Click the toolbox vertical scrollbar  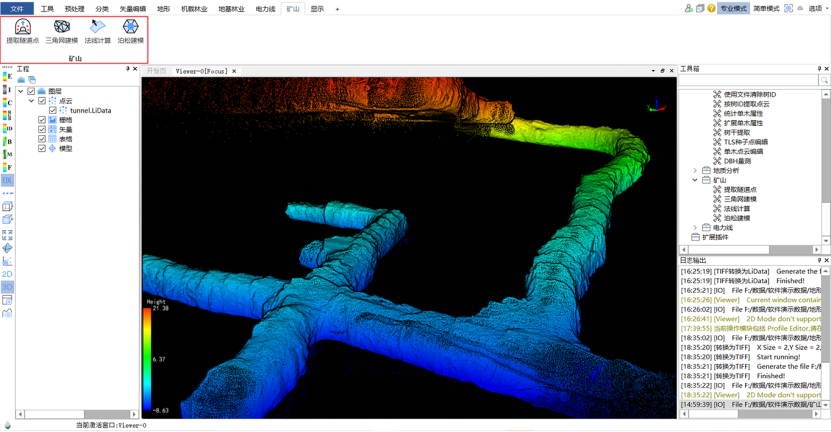point(826,167)
